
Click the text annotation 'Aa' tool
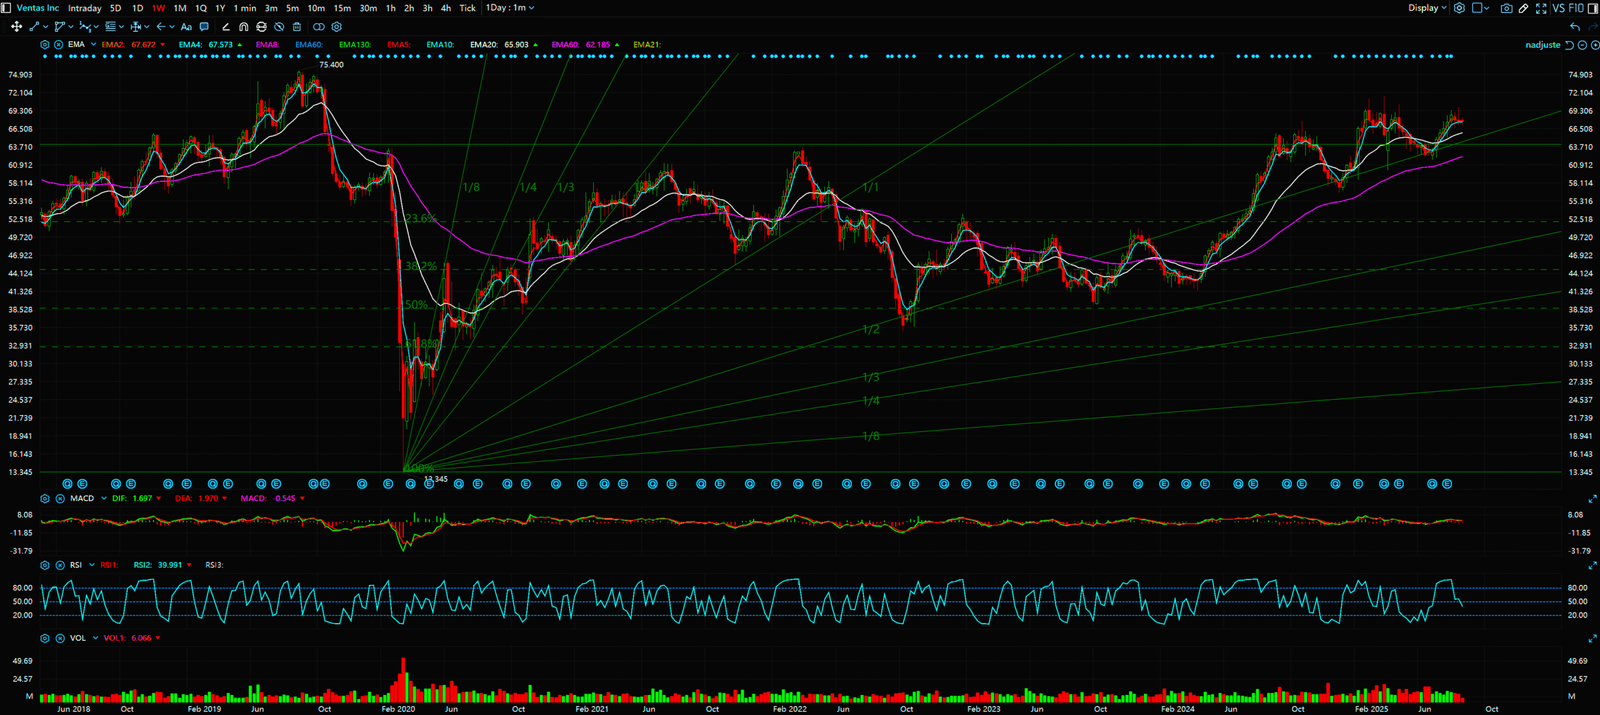186,27
